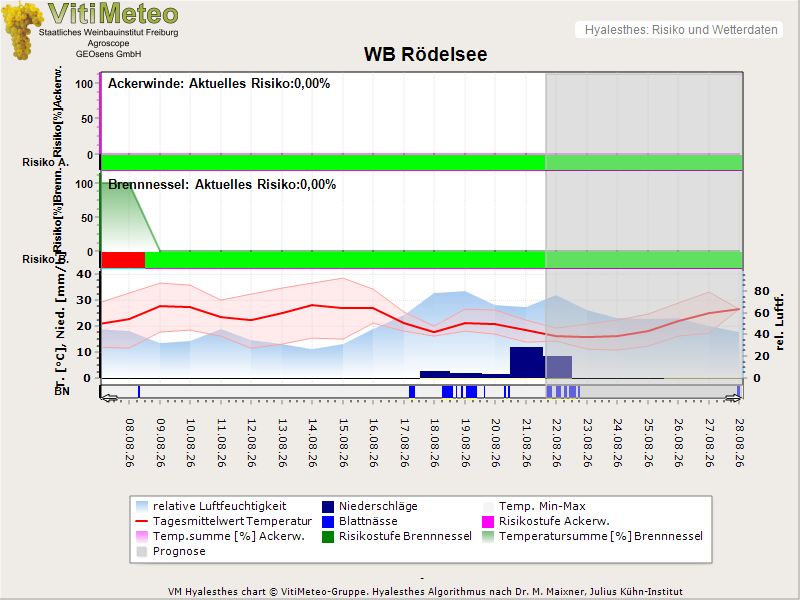Click the VM Hyalesthes chart copyright footer
The image size is (800, 600).
tap(425, 592)
